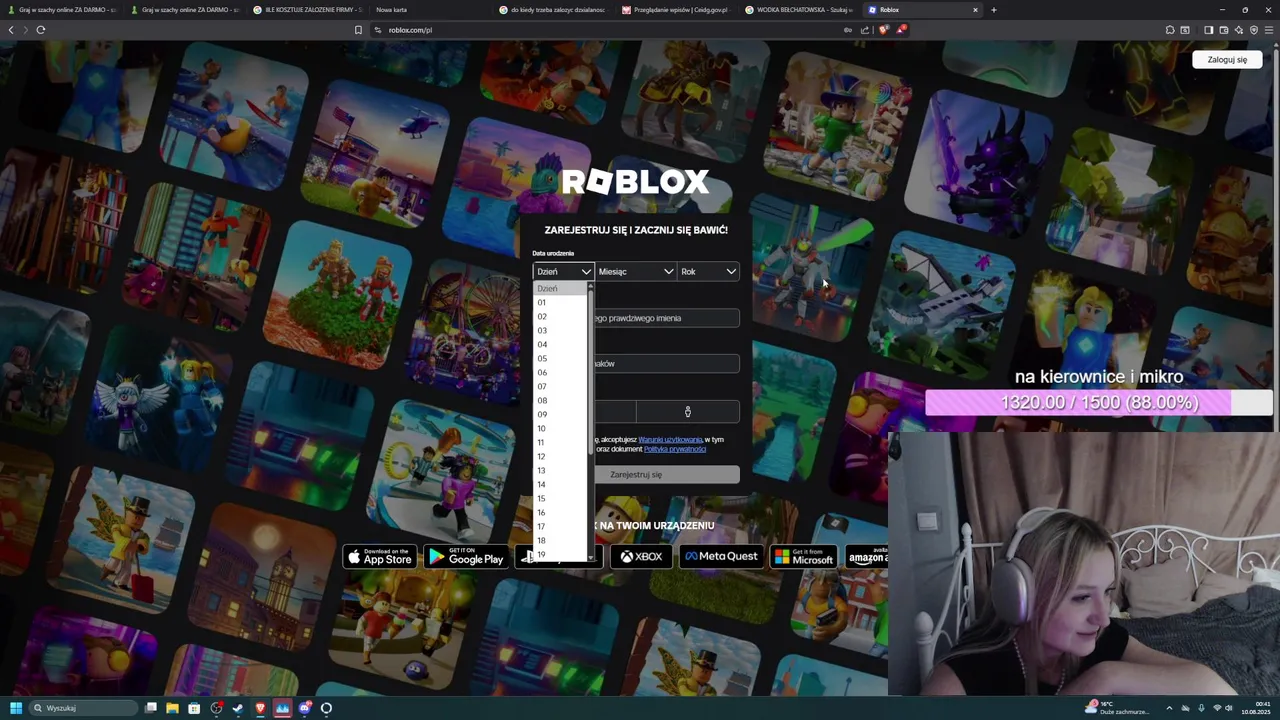
Task: Click the username field with 'prawdziwego imienia'
Action: click(667, 318)
